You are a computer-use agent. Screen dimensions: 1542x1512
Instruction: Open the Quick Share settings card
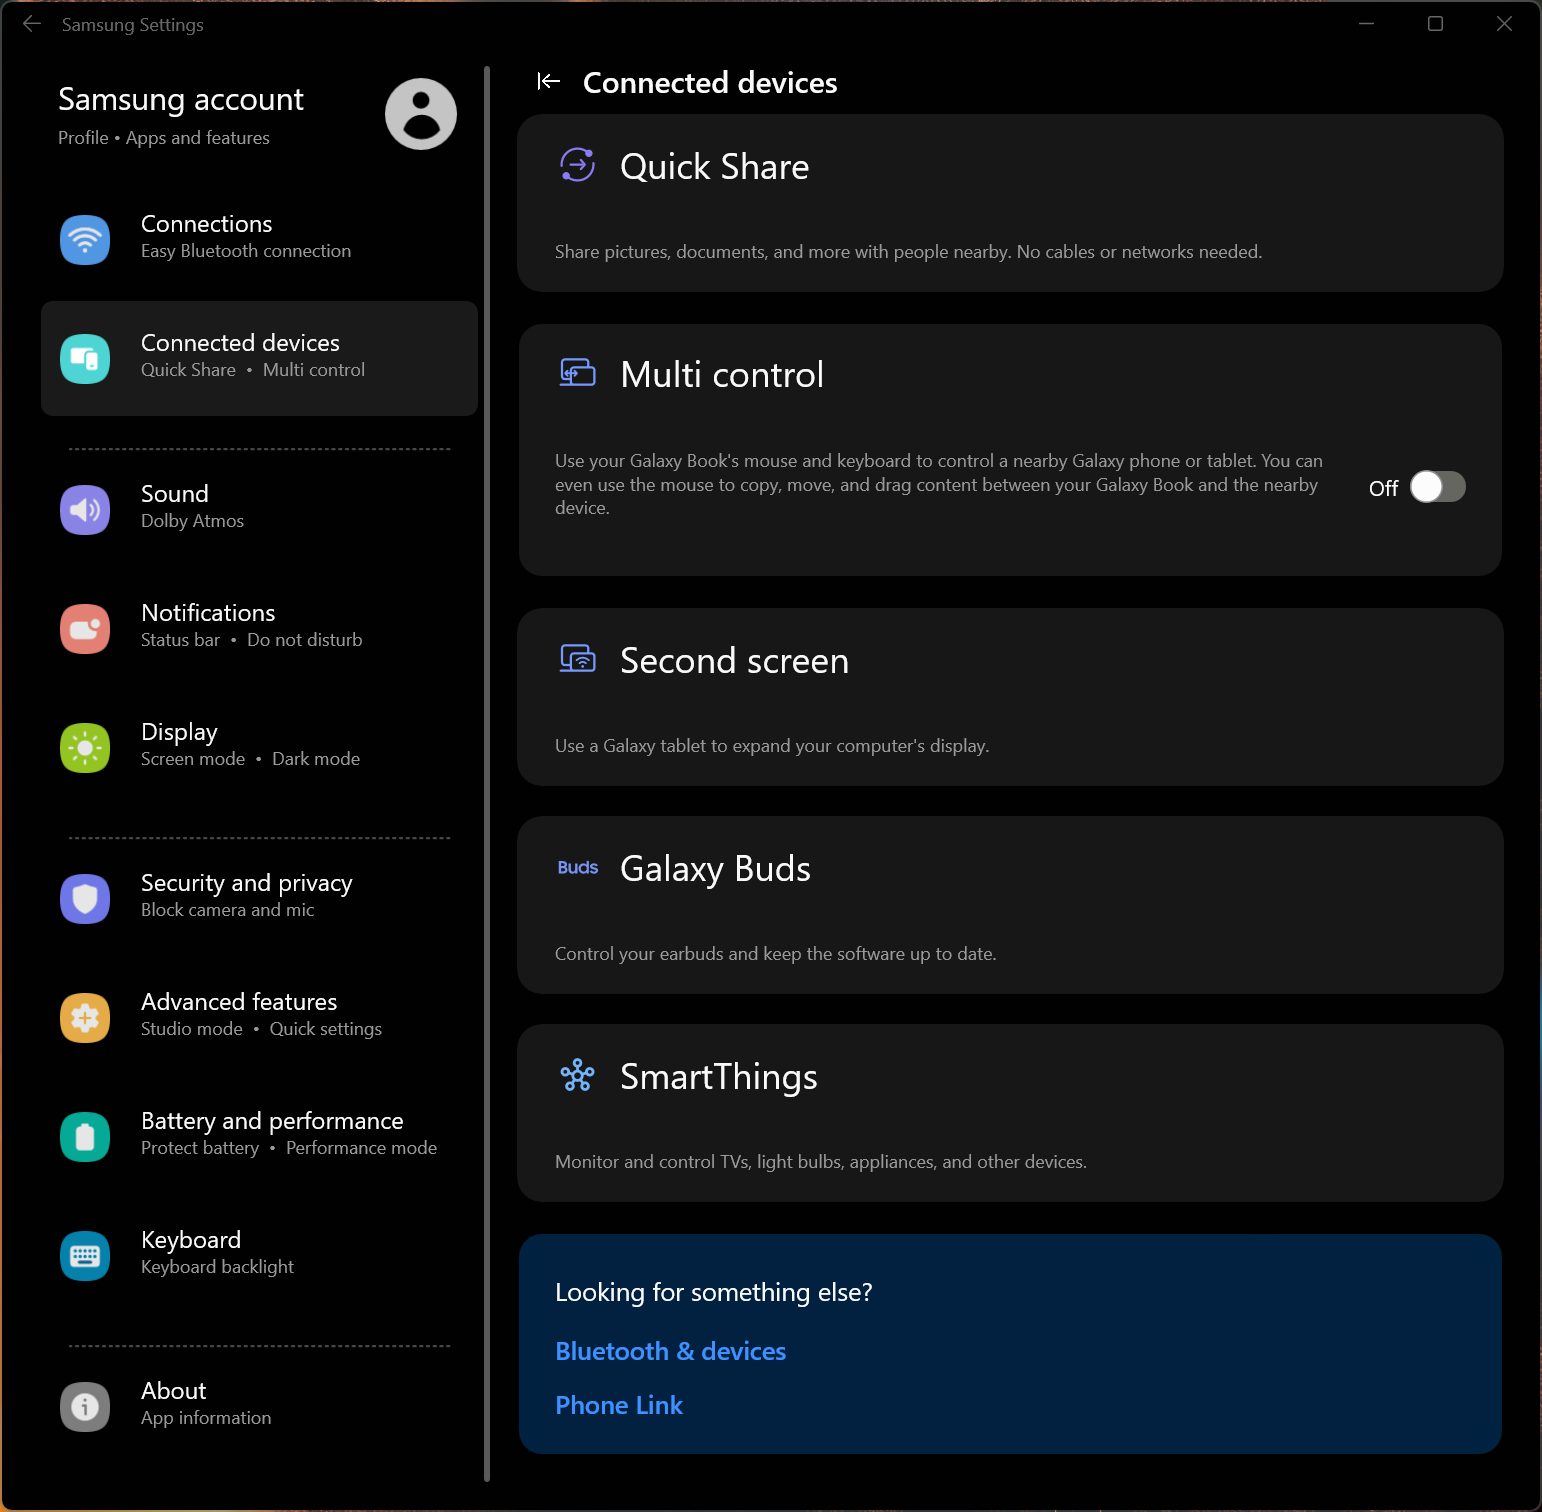pos(1010,203)
